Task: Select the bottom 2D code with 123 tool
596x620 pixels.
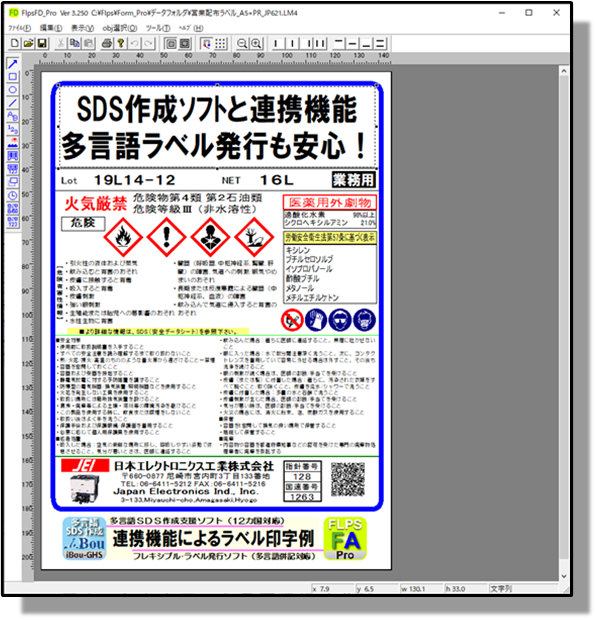Action: (13, 222)
